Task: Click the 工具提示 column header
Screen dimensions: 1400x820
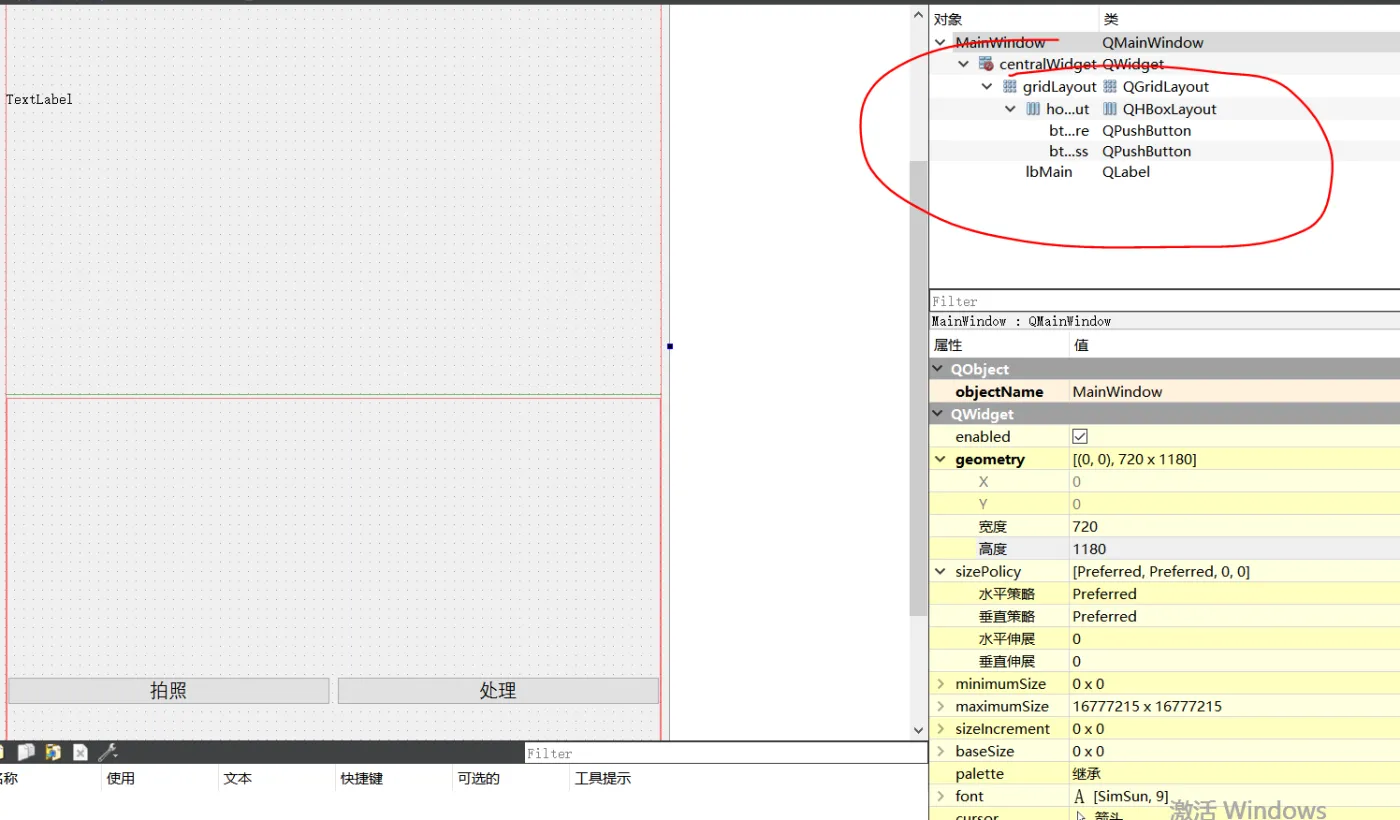Action: [602, 778]
